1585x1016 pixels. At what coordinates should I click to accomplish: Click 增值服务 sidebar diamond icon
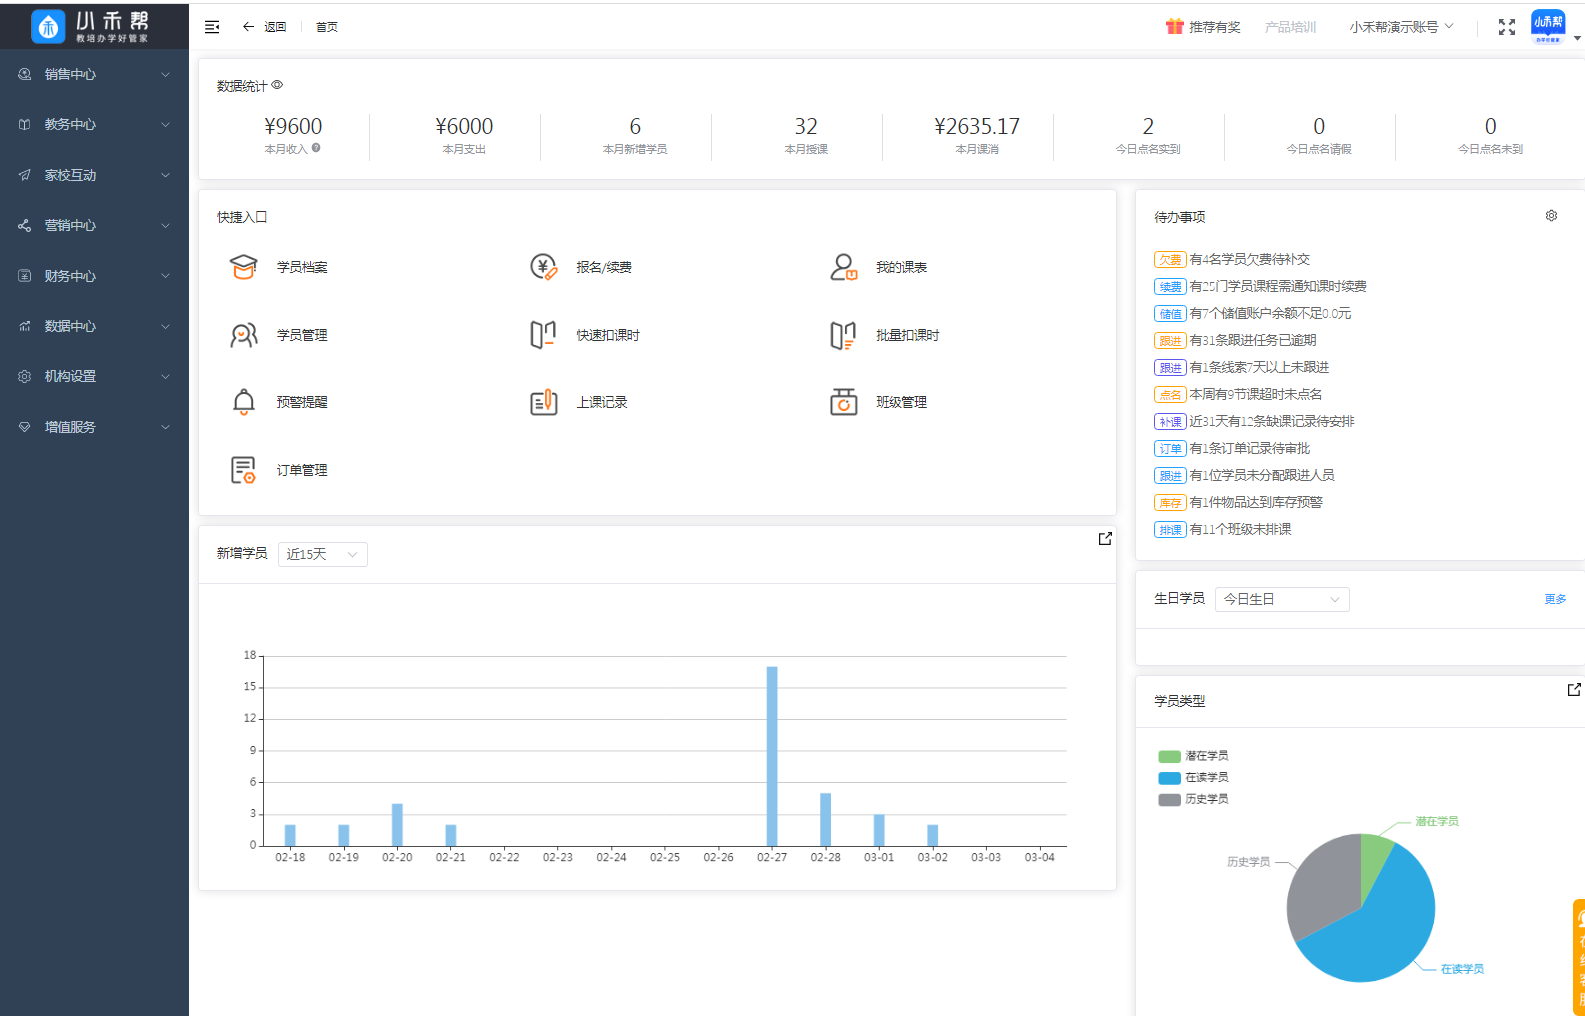(x=25, y=427)
